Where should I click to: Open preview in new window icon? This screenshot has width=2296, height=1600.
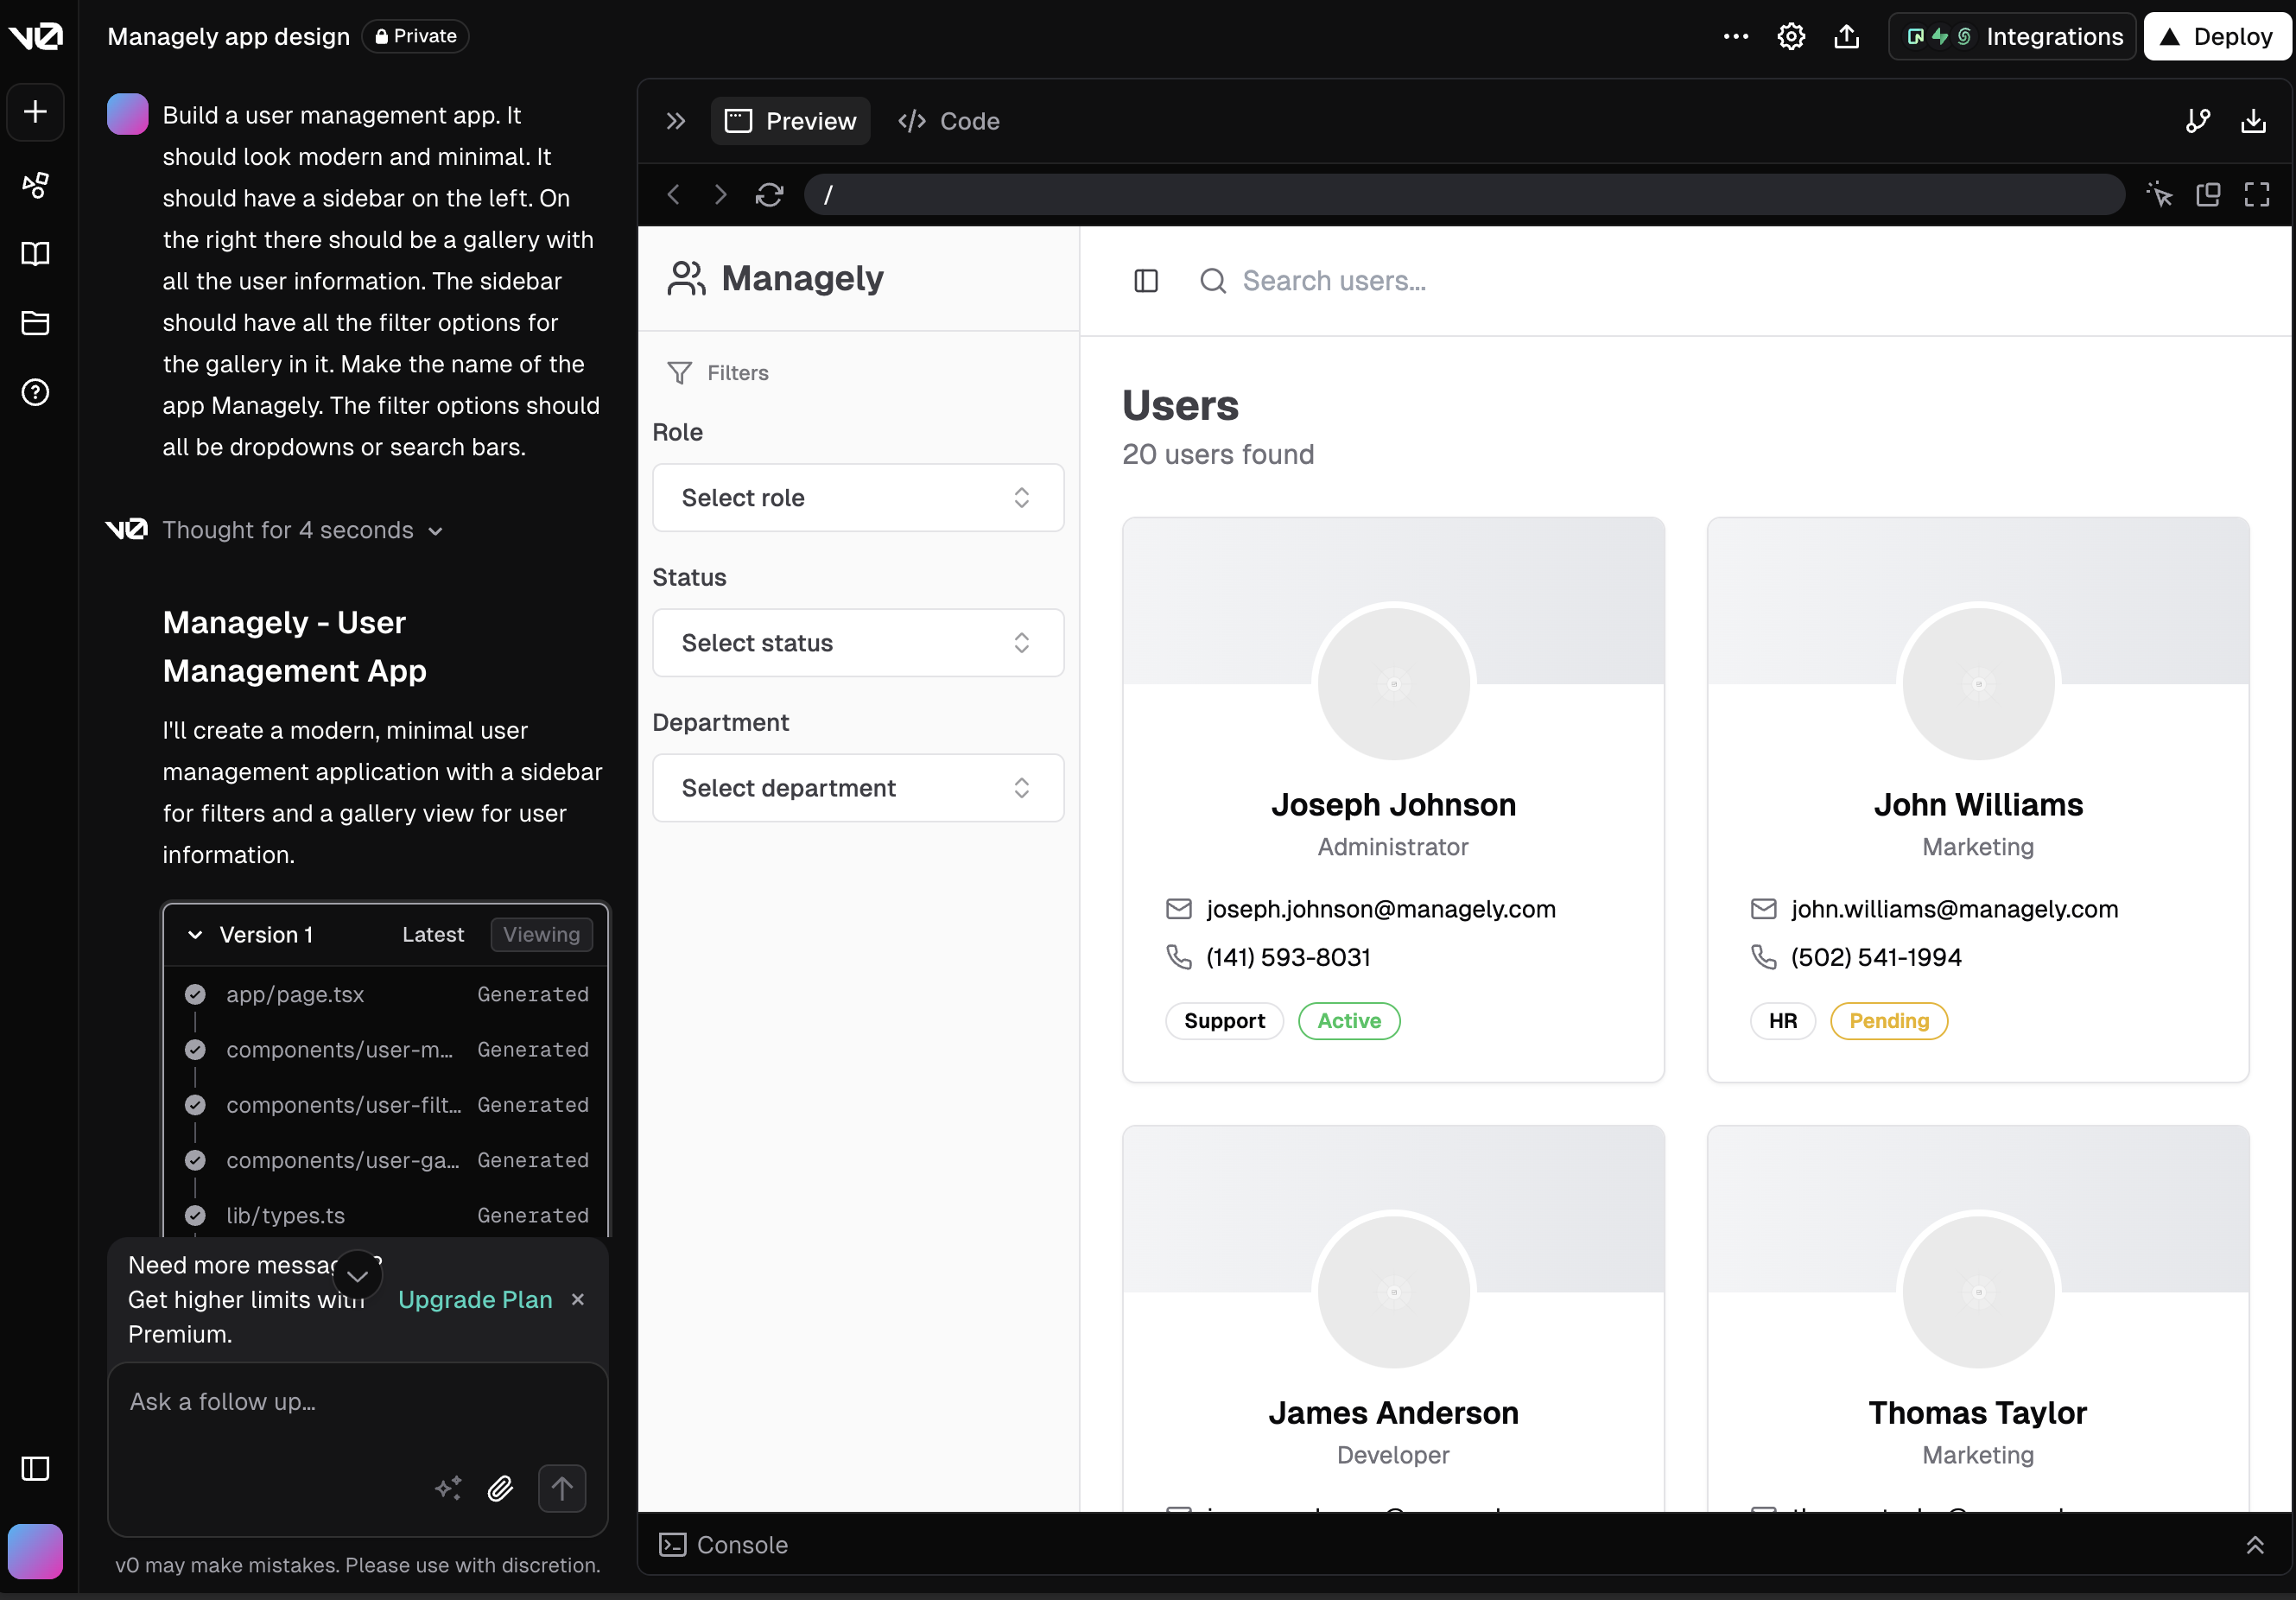pos(2208,194)
